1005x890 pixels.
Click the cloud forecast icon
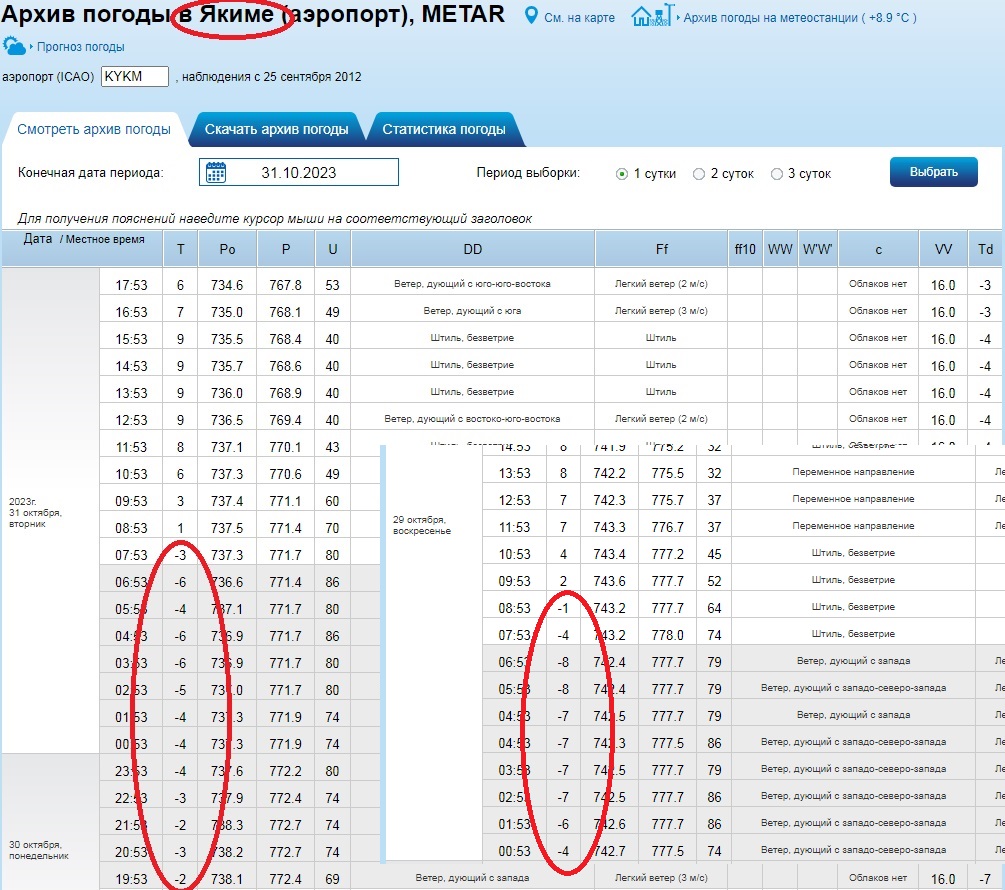[x=14, y=46]
